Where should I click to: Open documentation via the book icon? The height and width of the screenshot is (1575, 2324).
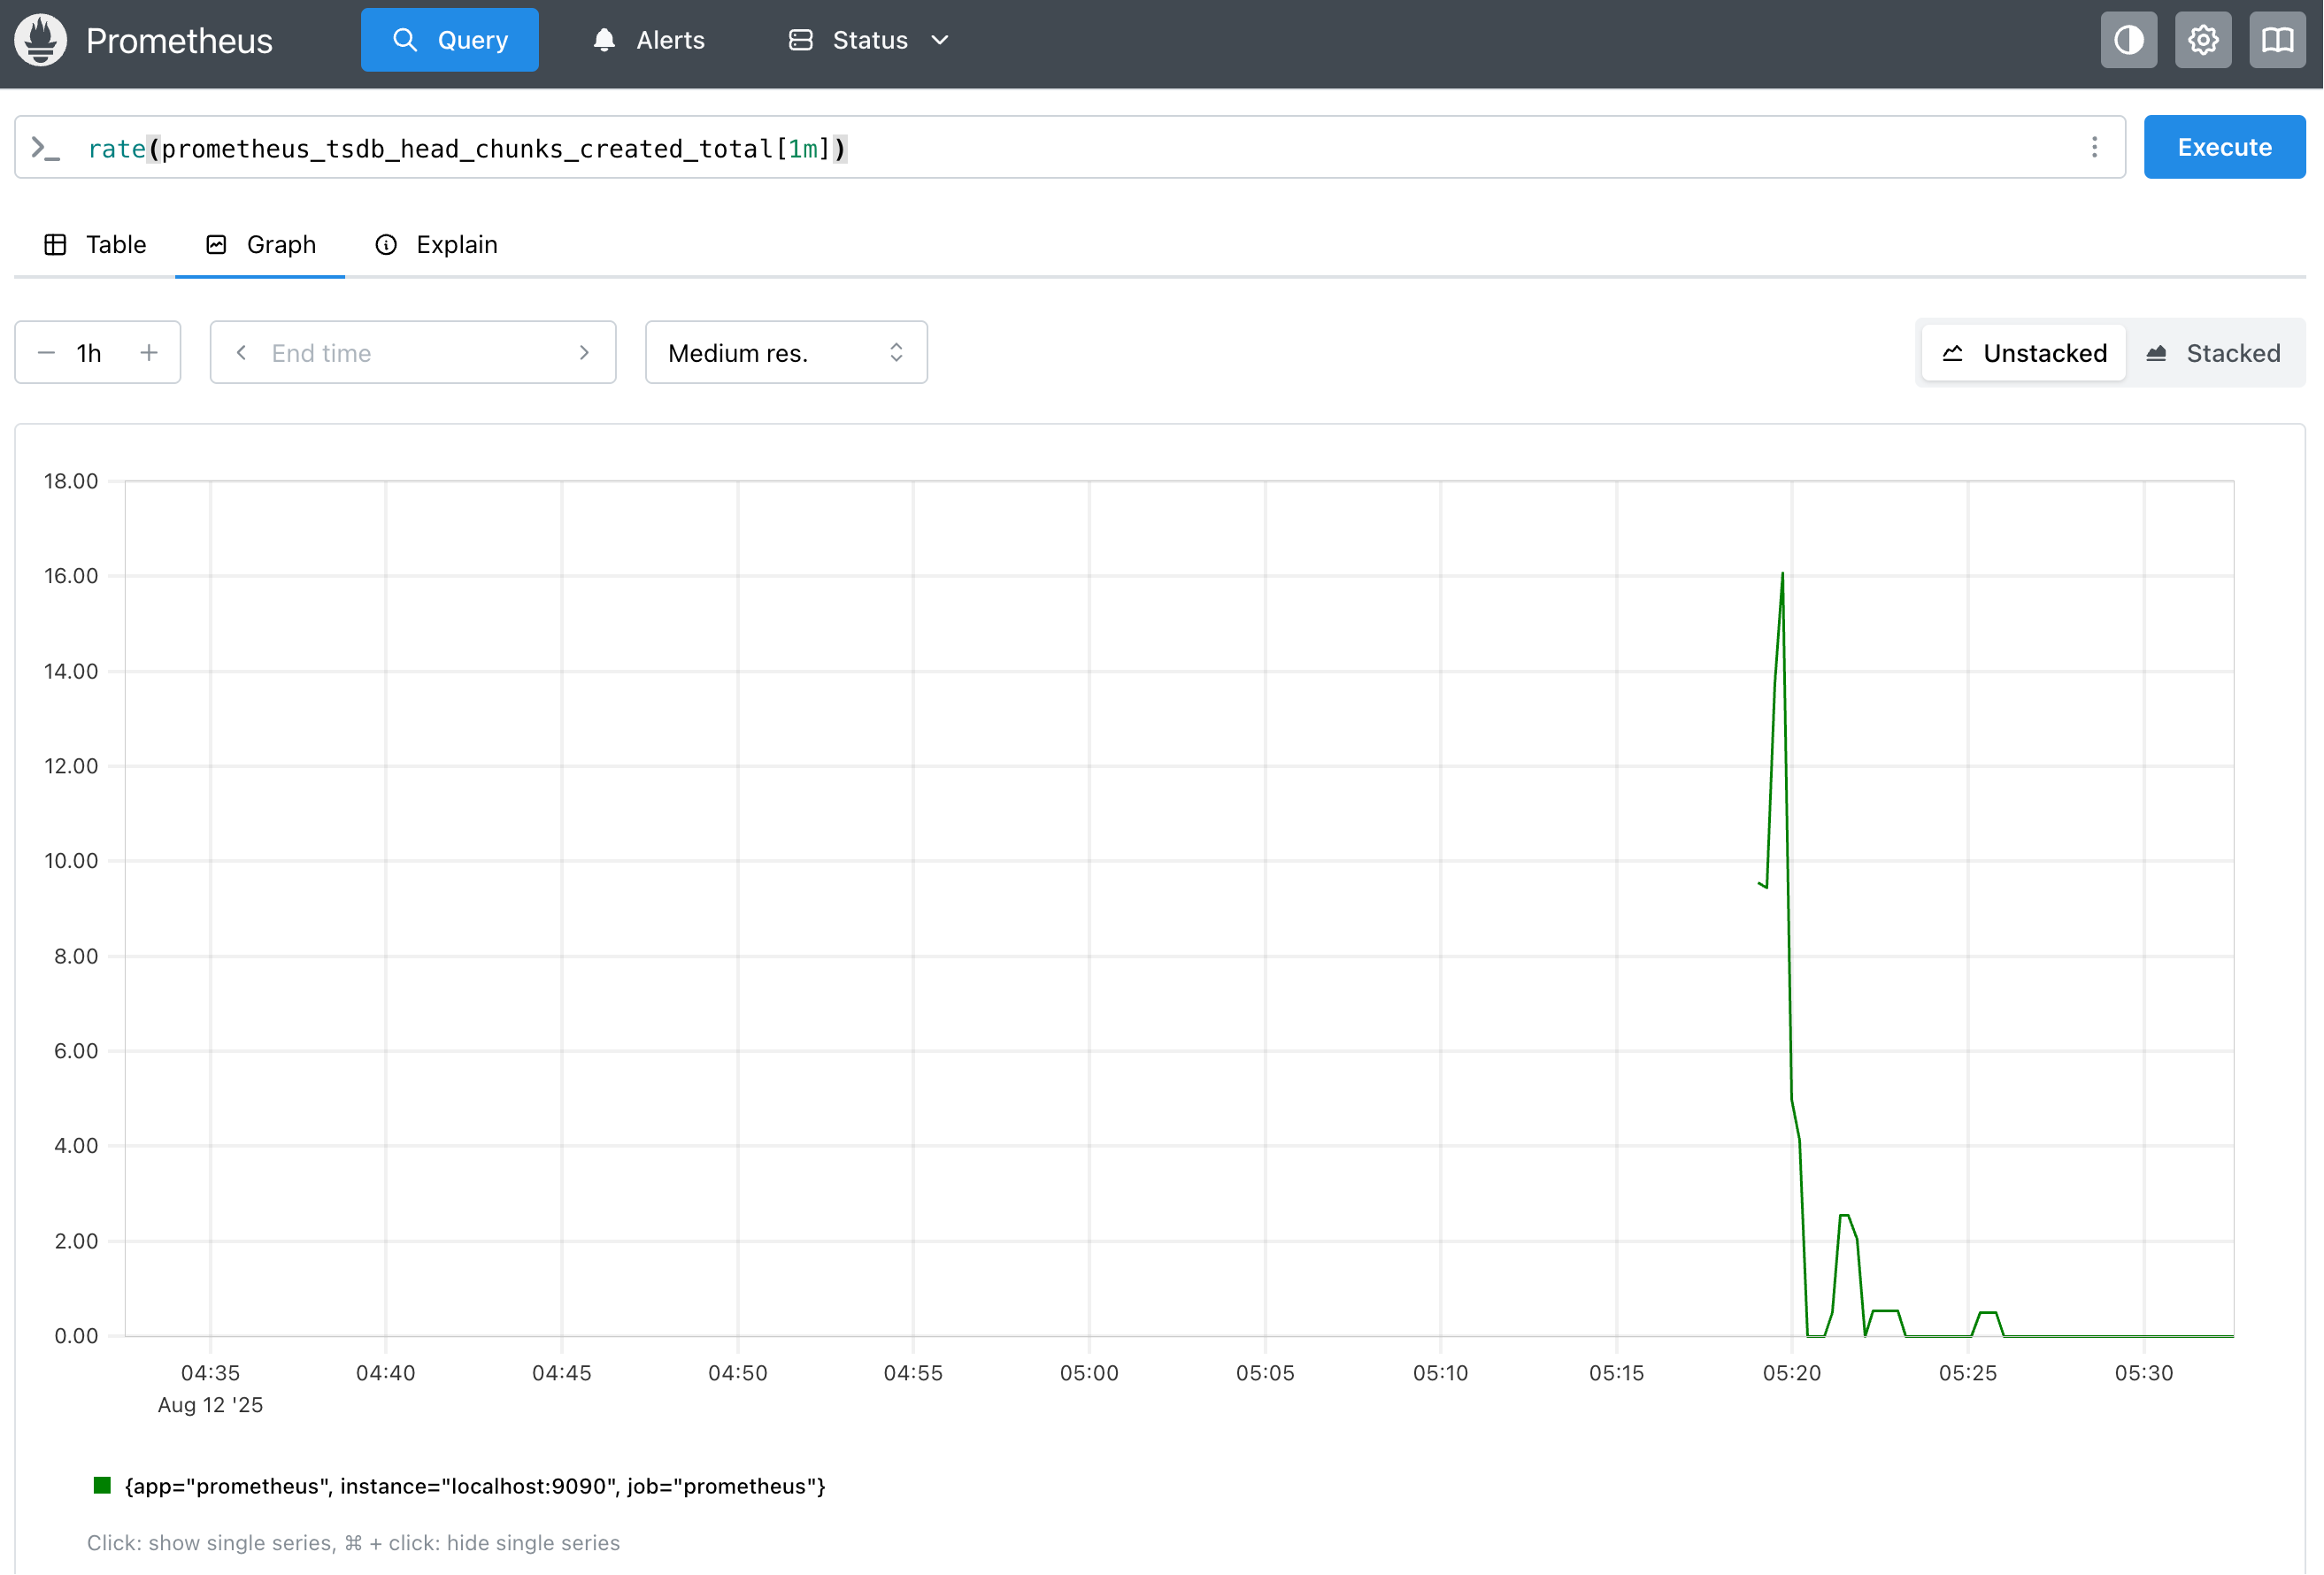click(2276, 40)
